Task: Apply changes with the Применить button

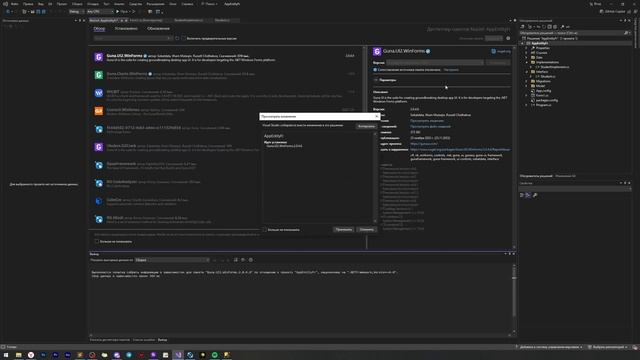Action: 343,229
